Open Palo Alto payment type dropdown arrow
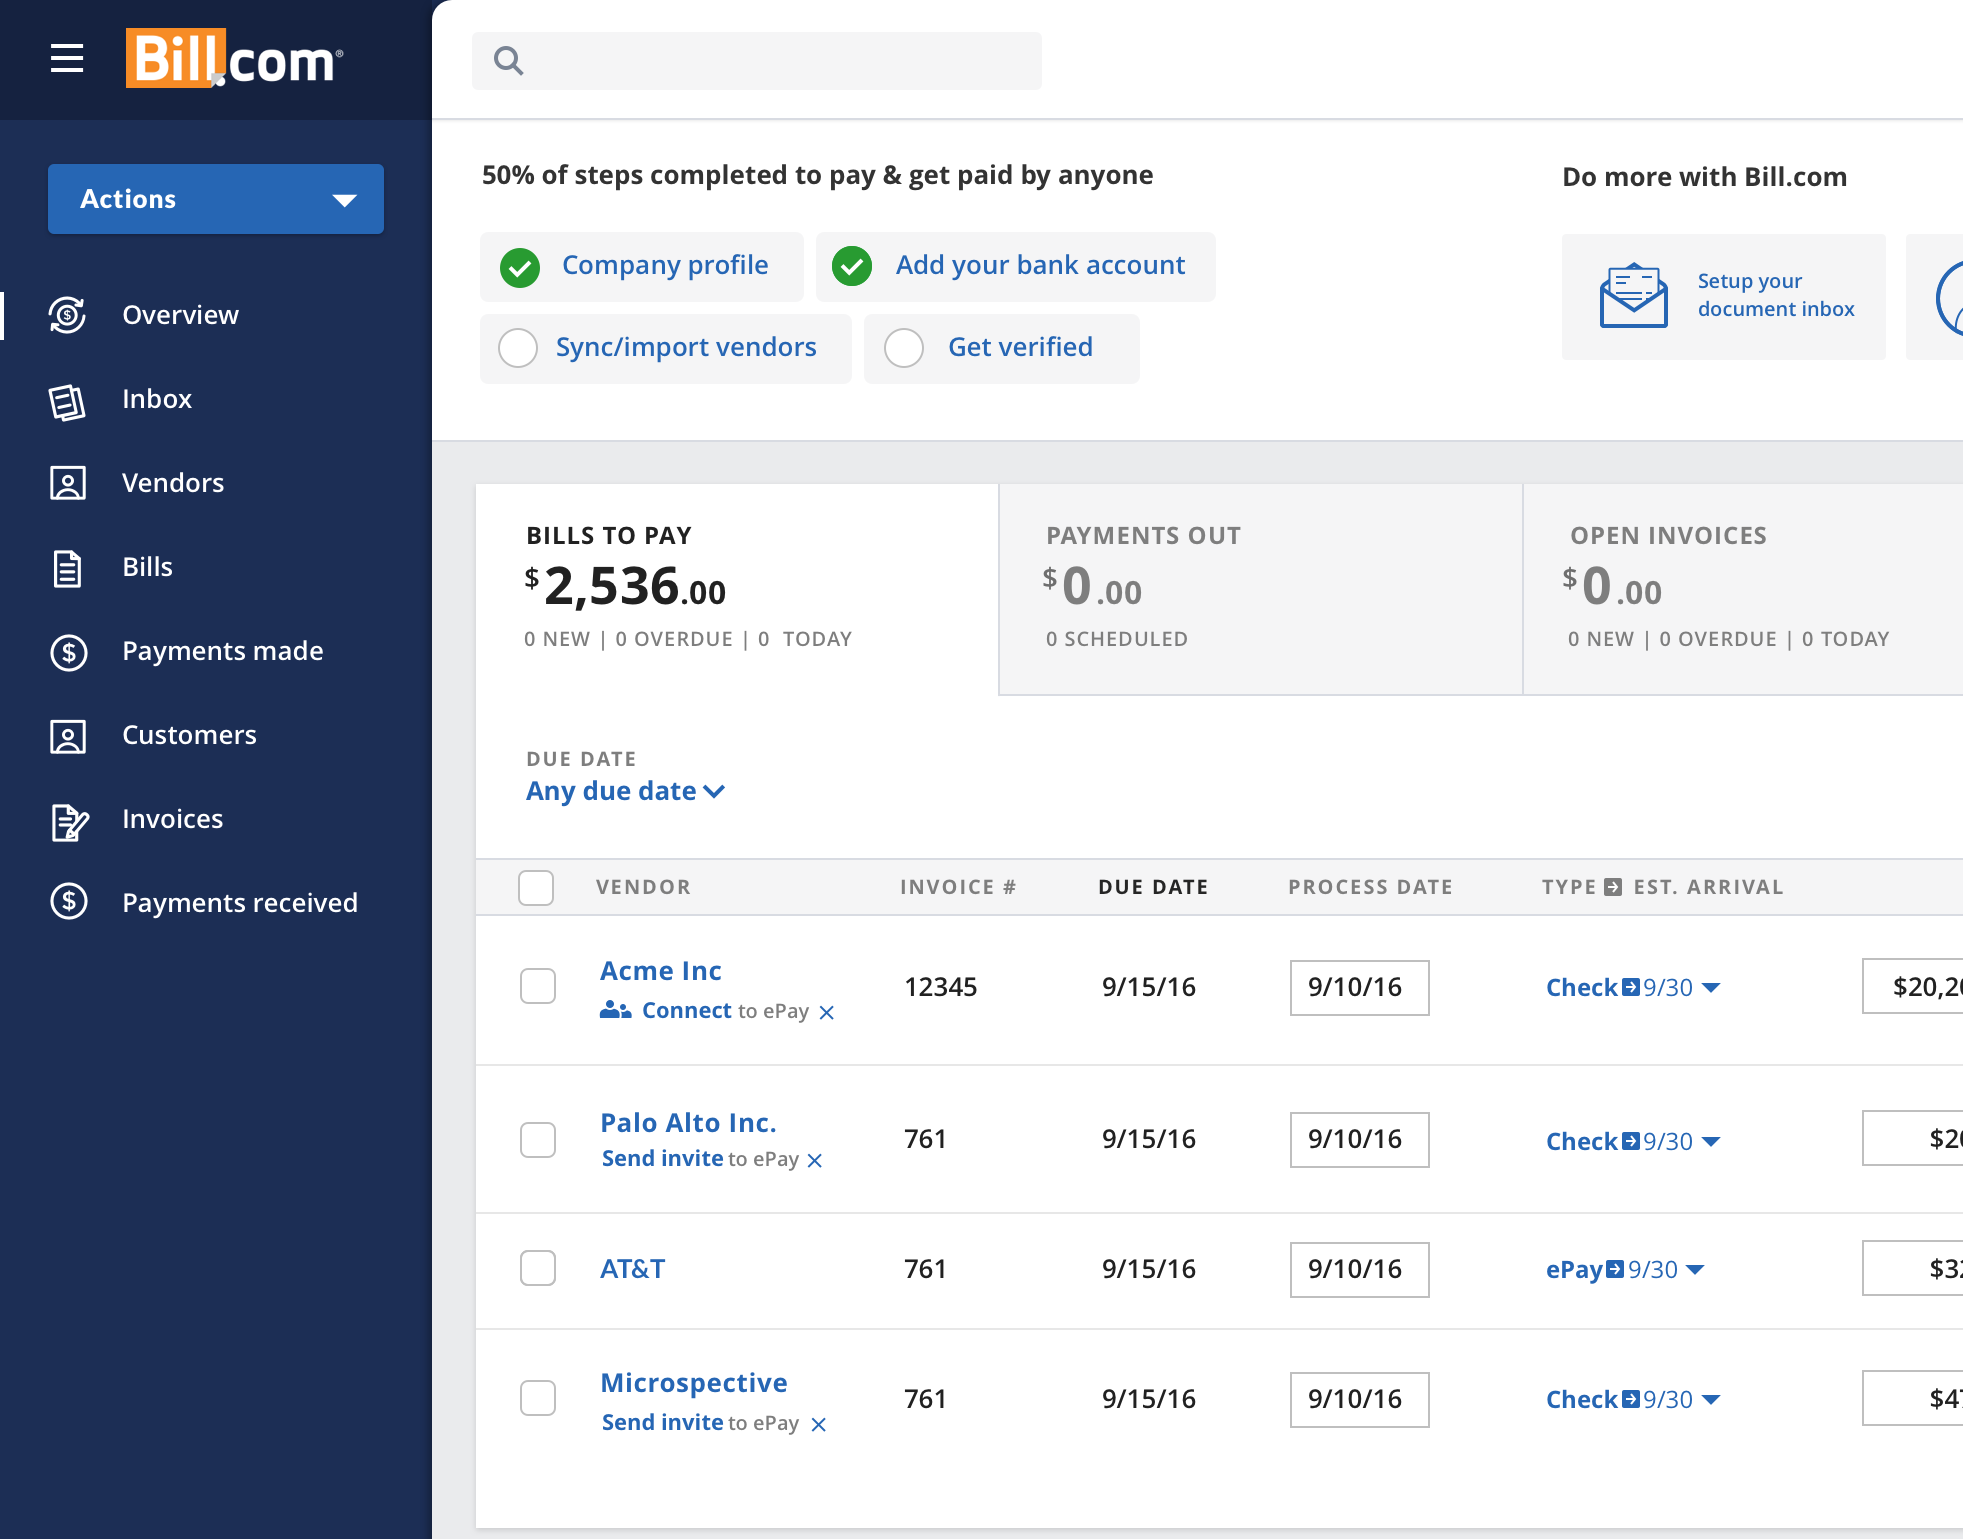 point(1711,1142)
